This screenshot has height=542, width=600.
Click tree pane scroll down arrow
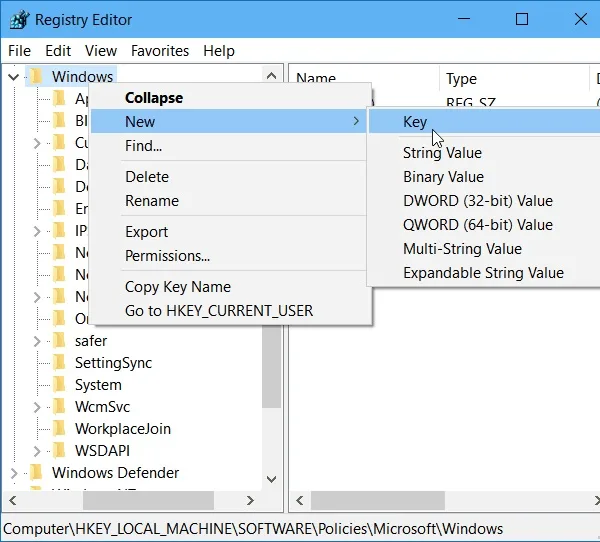(271, 479)
